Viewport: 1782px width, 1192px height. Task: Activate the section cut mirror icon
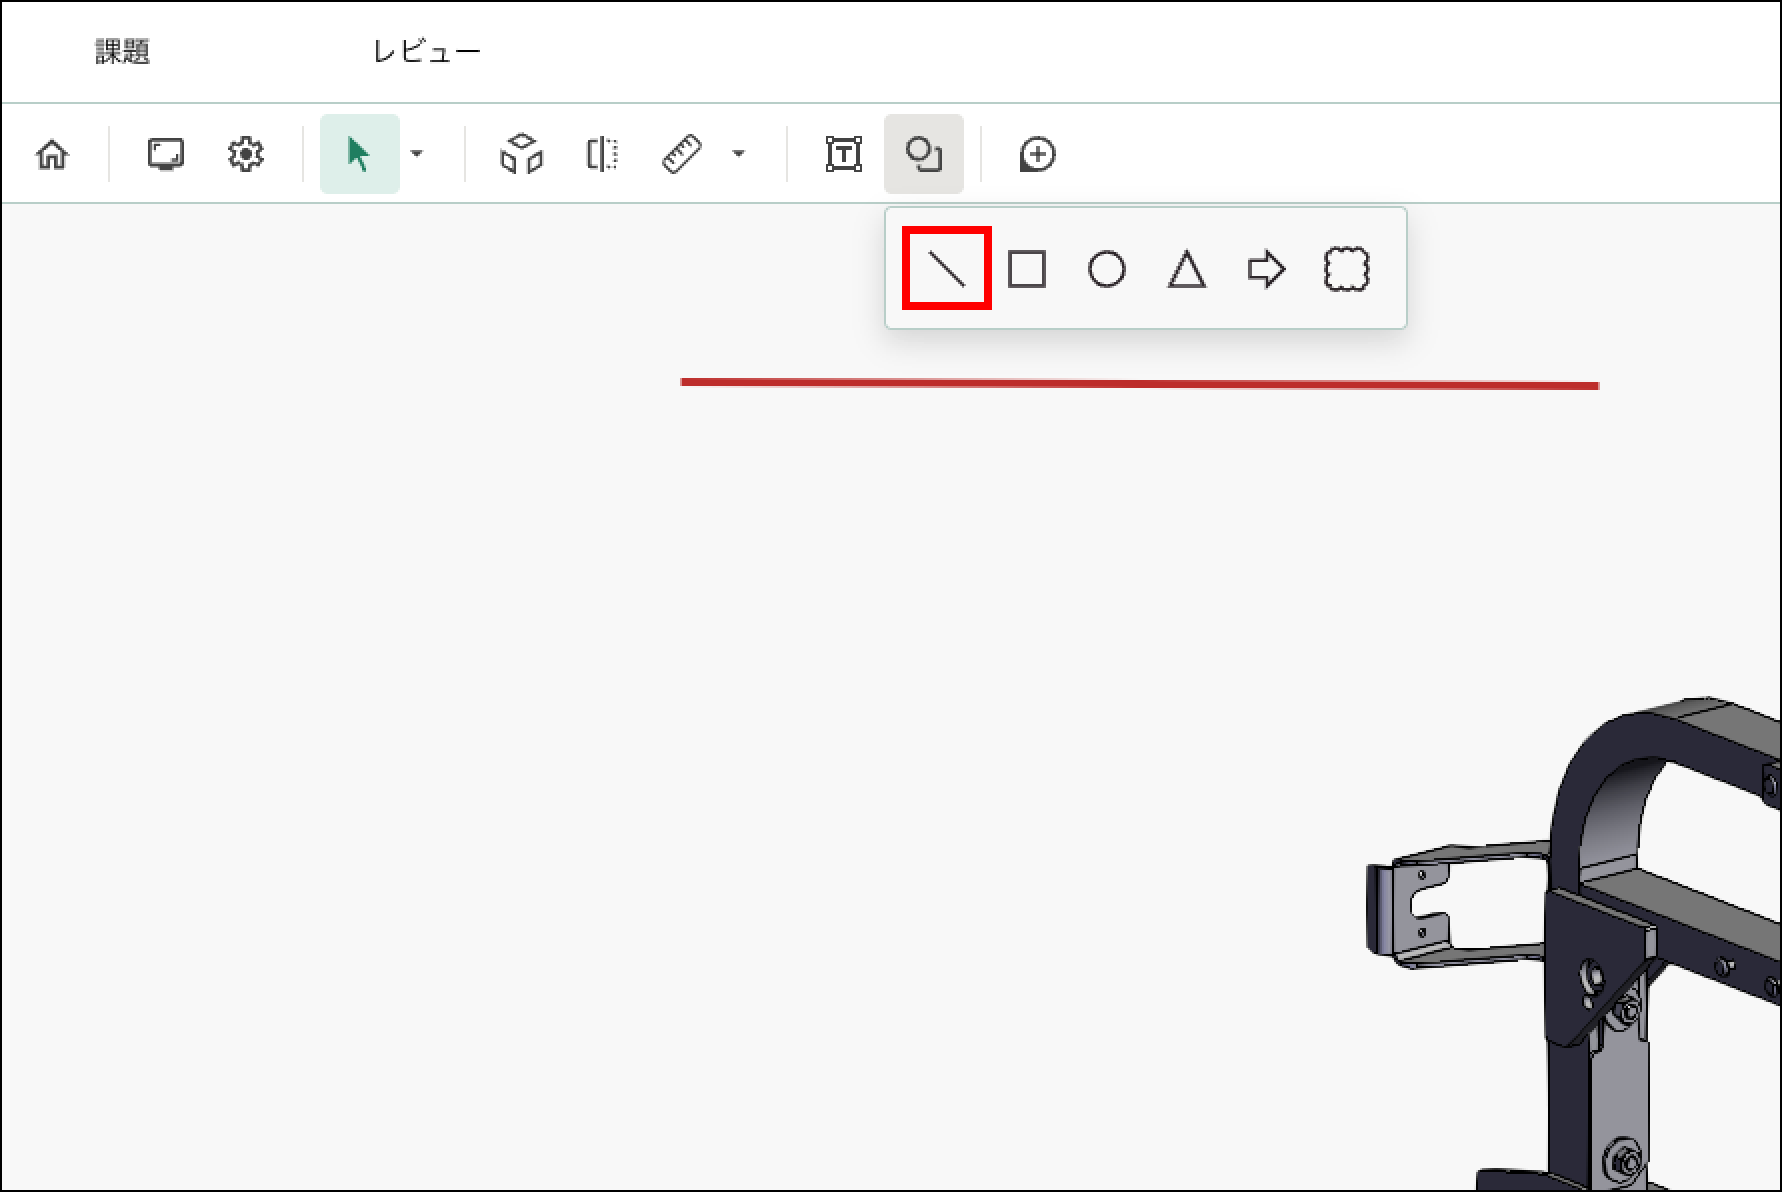coord(602,155)
